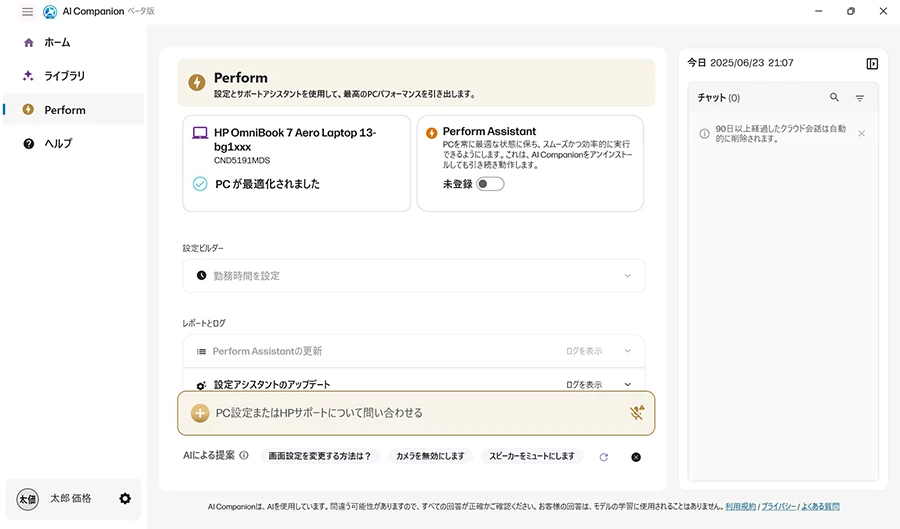The width and height of the screenshot is (900, 529).
Task: Open settings gear next to user name
Action: [125, 499]
